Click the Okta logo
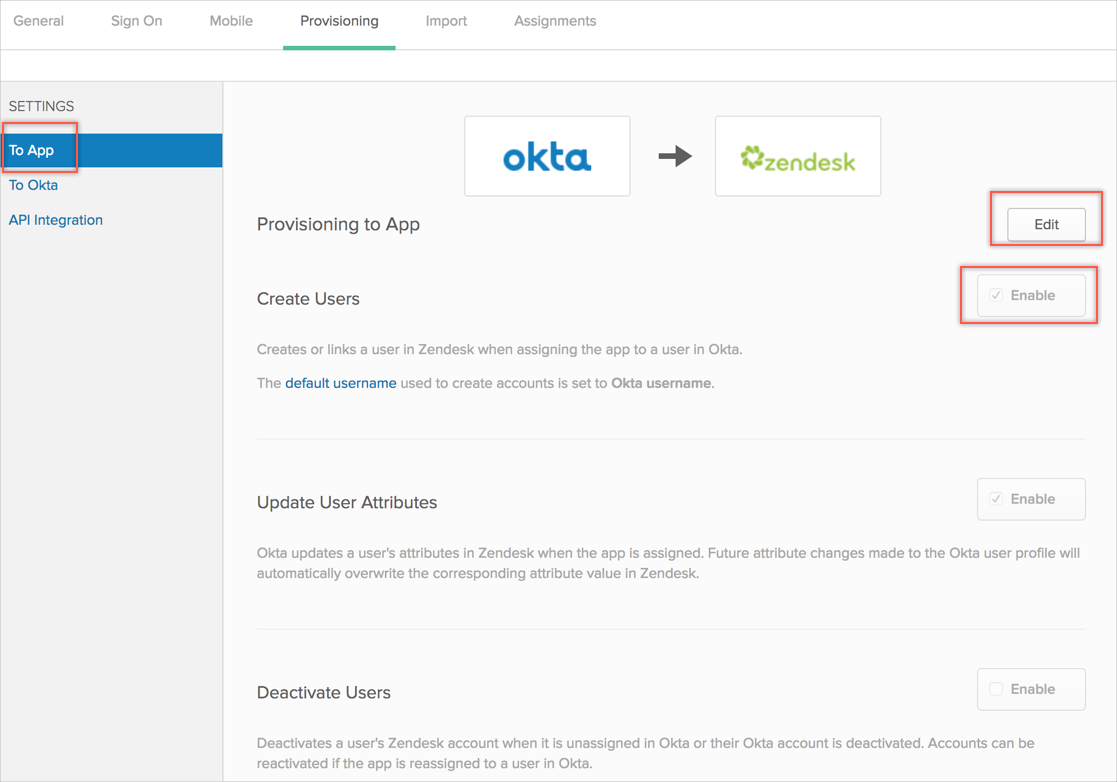 (x=547, y=157)
